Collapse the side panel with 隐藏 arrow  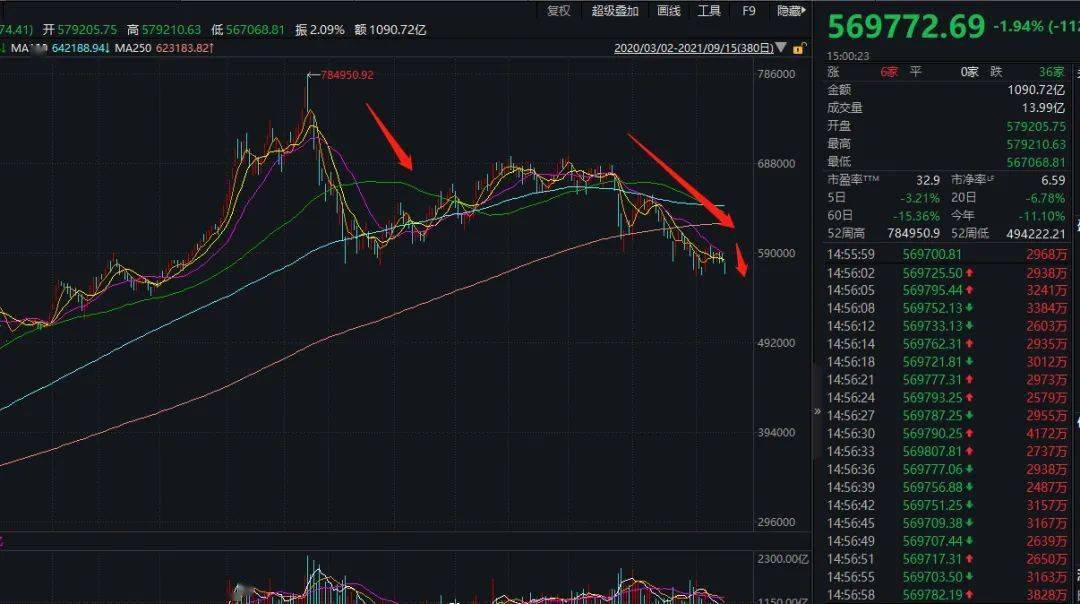[x=791, y=11]
